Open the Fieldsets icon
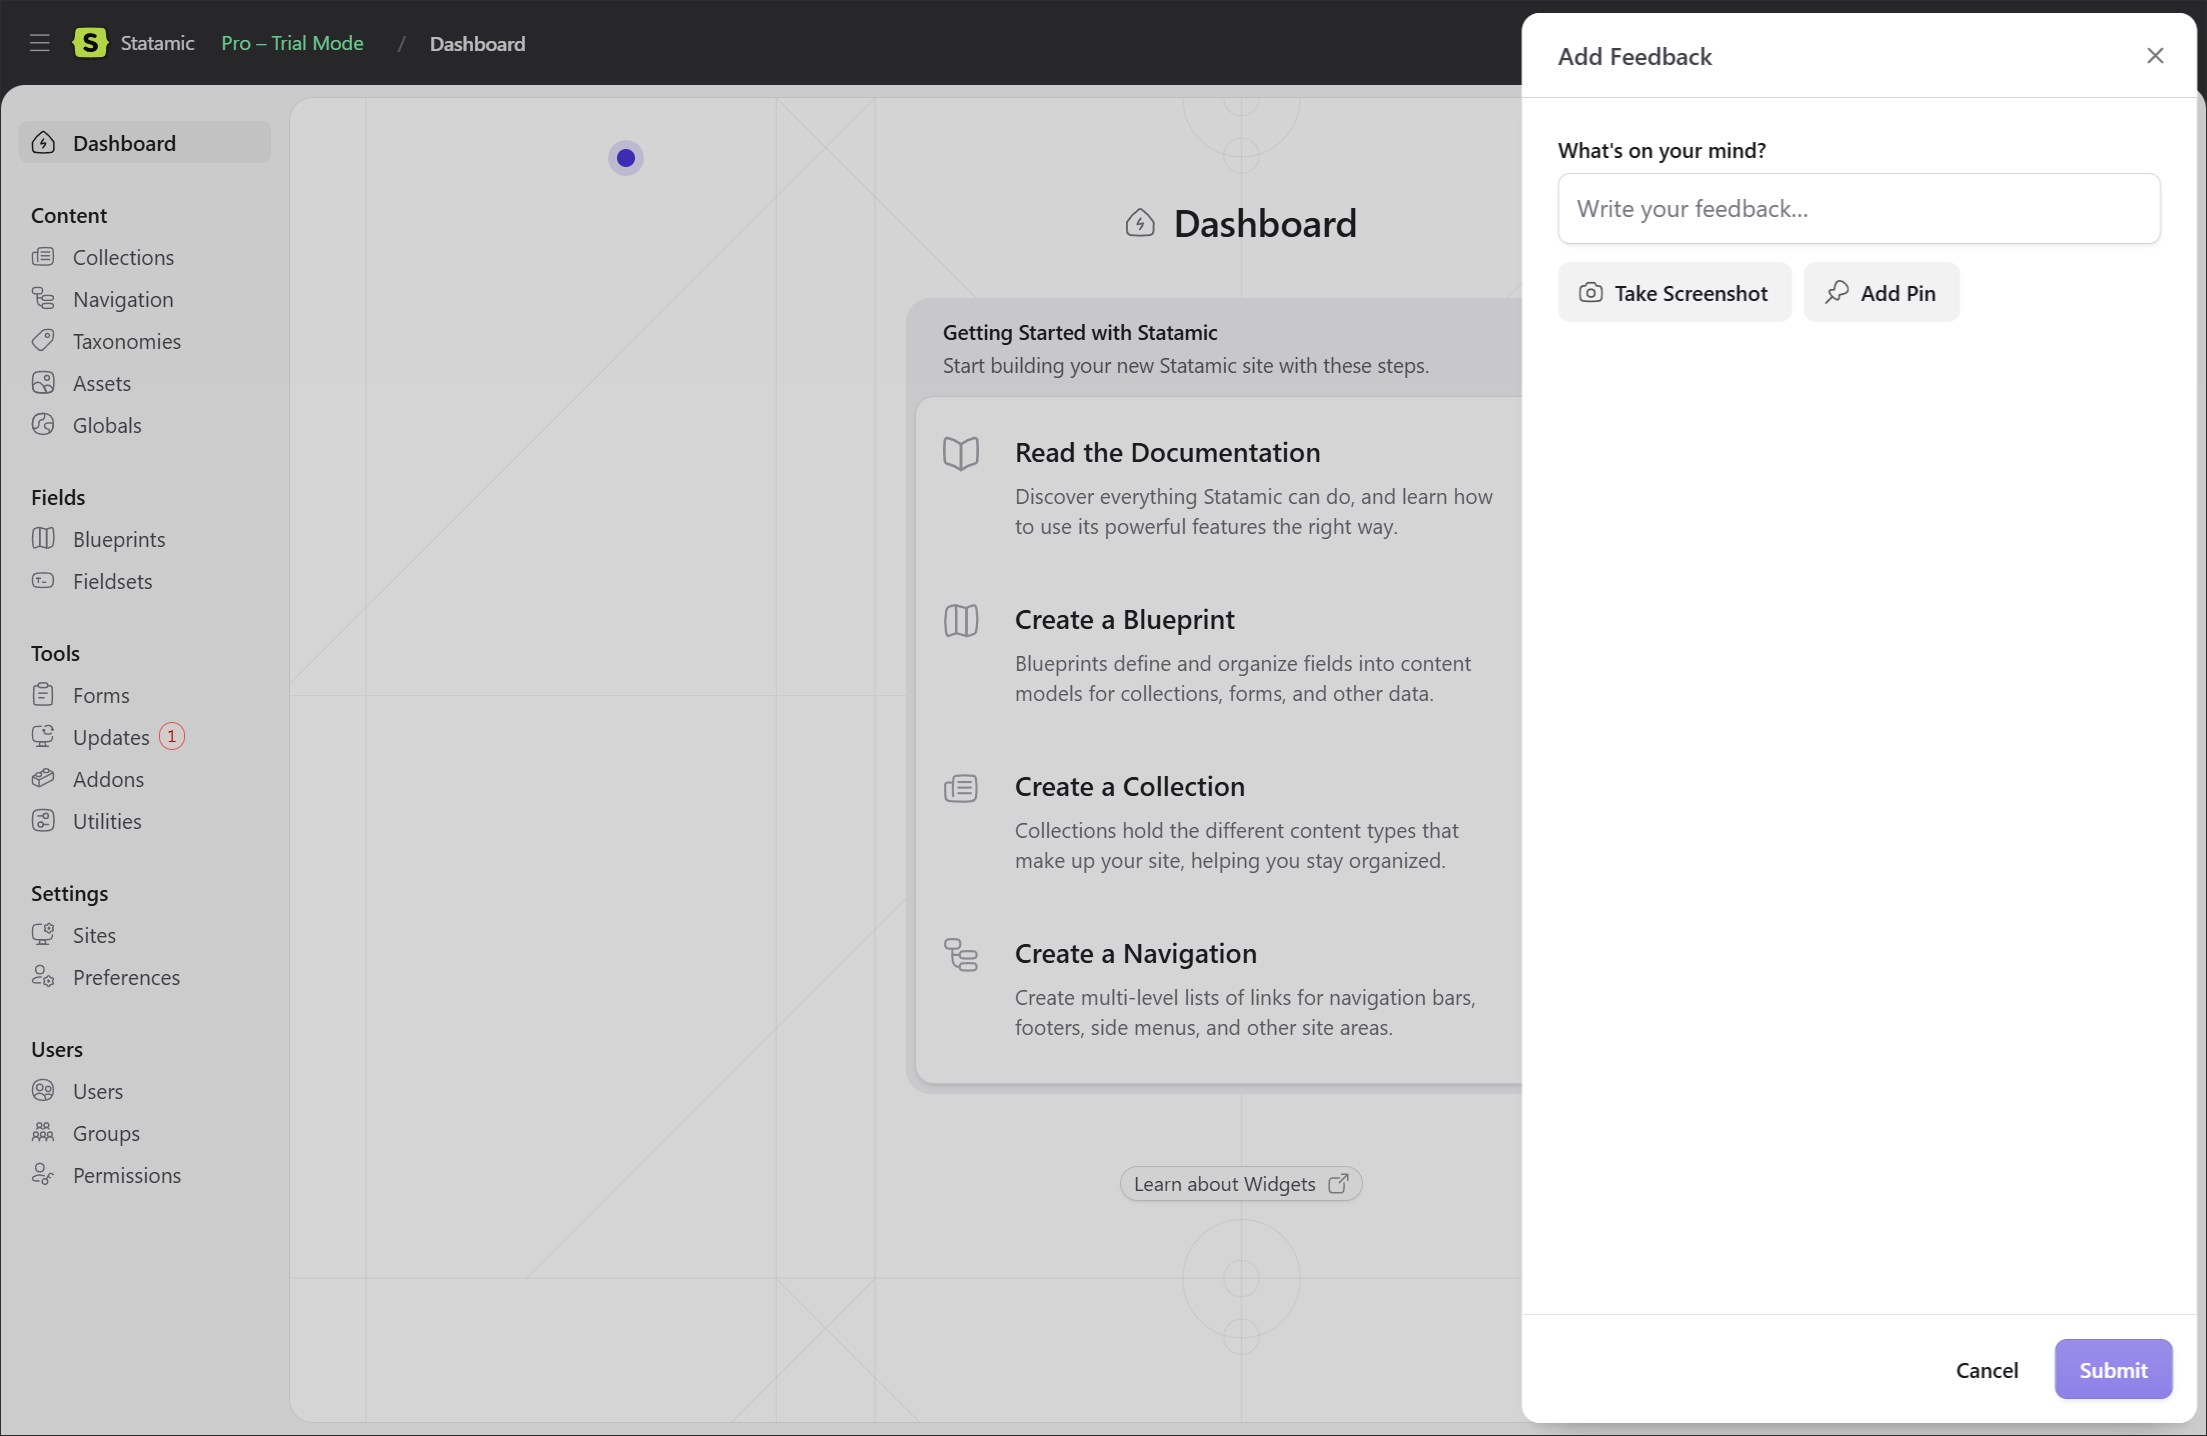This screenshot has height=1436, width=2207. 43,581
